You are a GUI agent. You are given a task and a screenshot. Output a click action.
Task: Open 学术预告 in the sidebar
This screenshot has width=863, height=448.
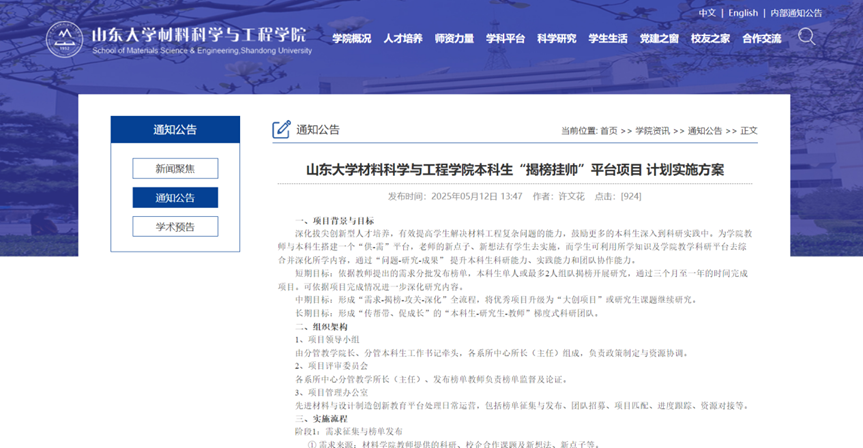click(x=175, y=226)
